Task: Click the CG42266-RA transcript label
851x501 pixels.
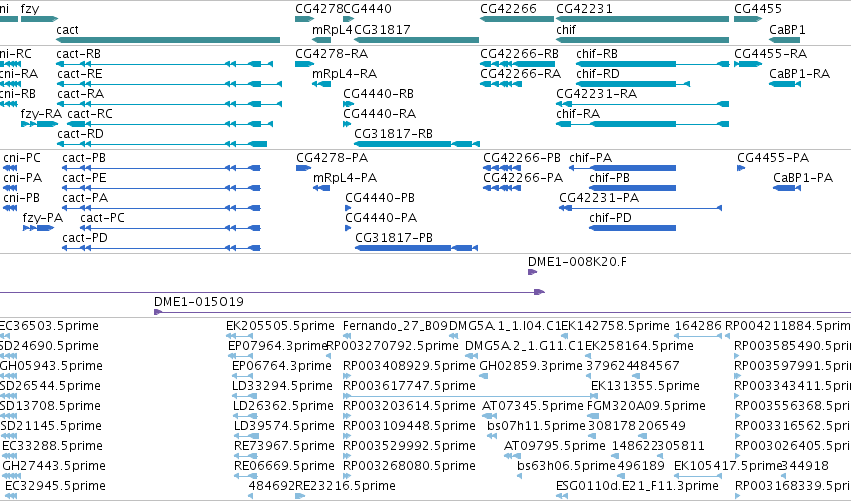Action: [520, 74]
